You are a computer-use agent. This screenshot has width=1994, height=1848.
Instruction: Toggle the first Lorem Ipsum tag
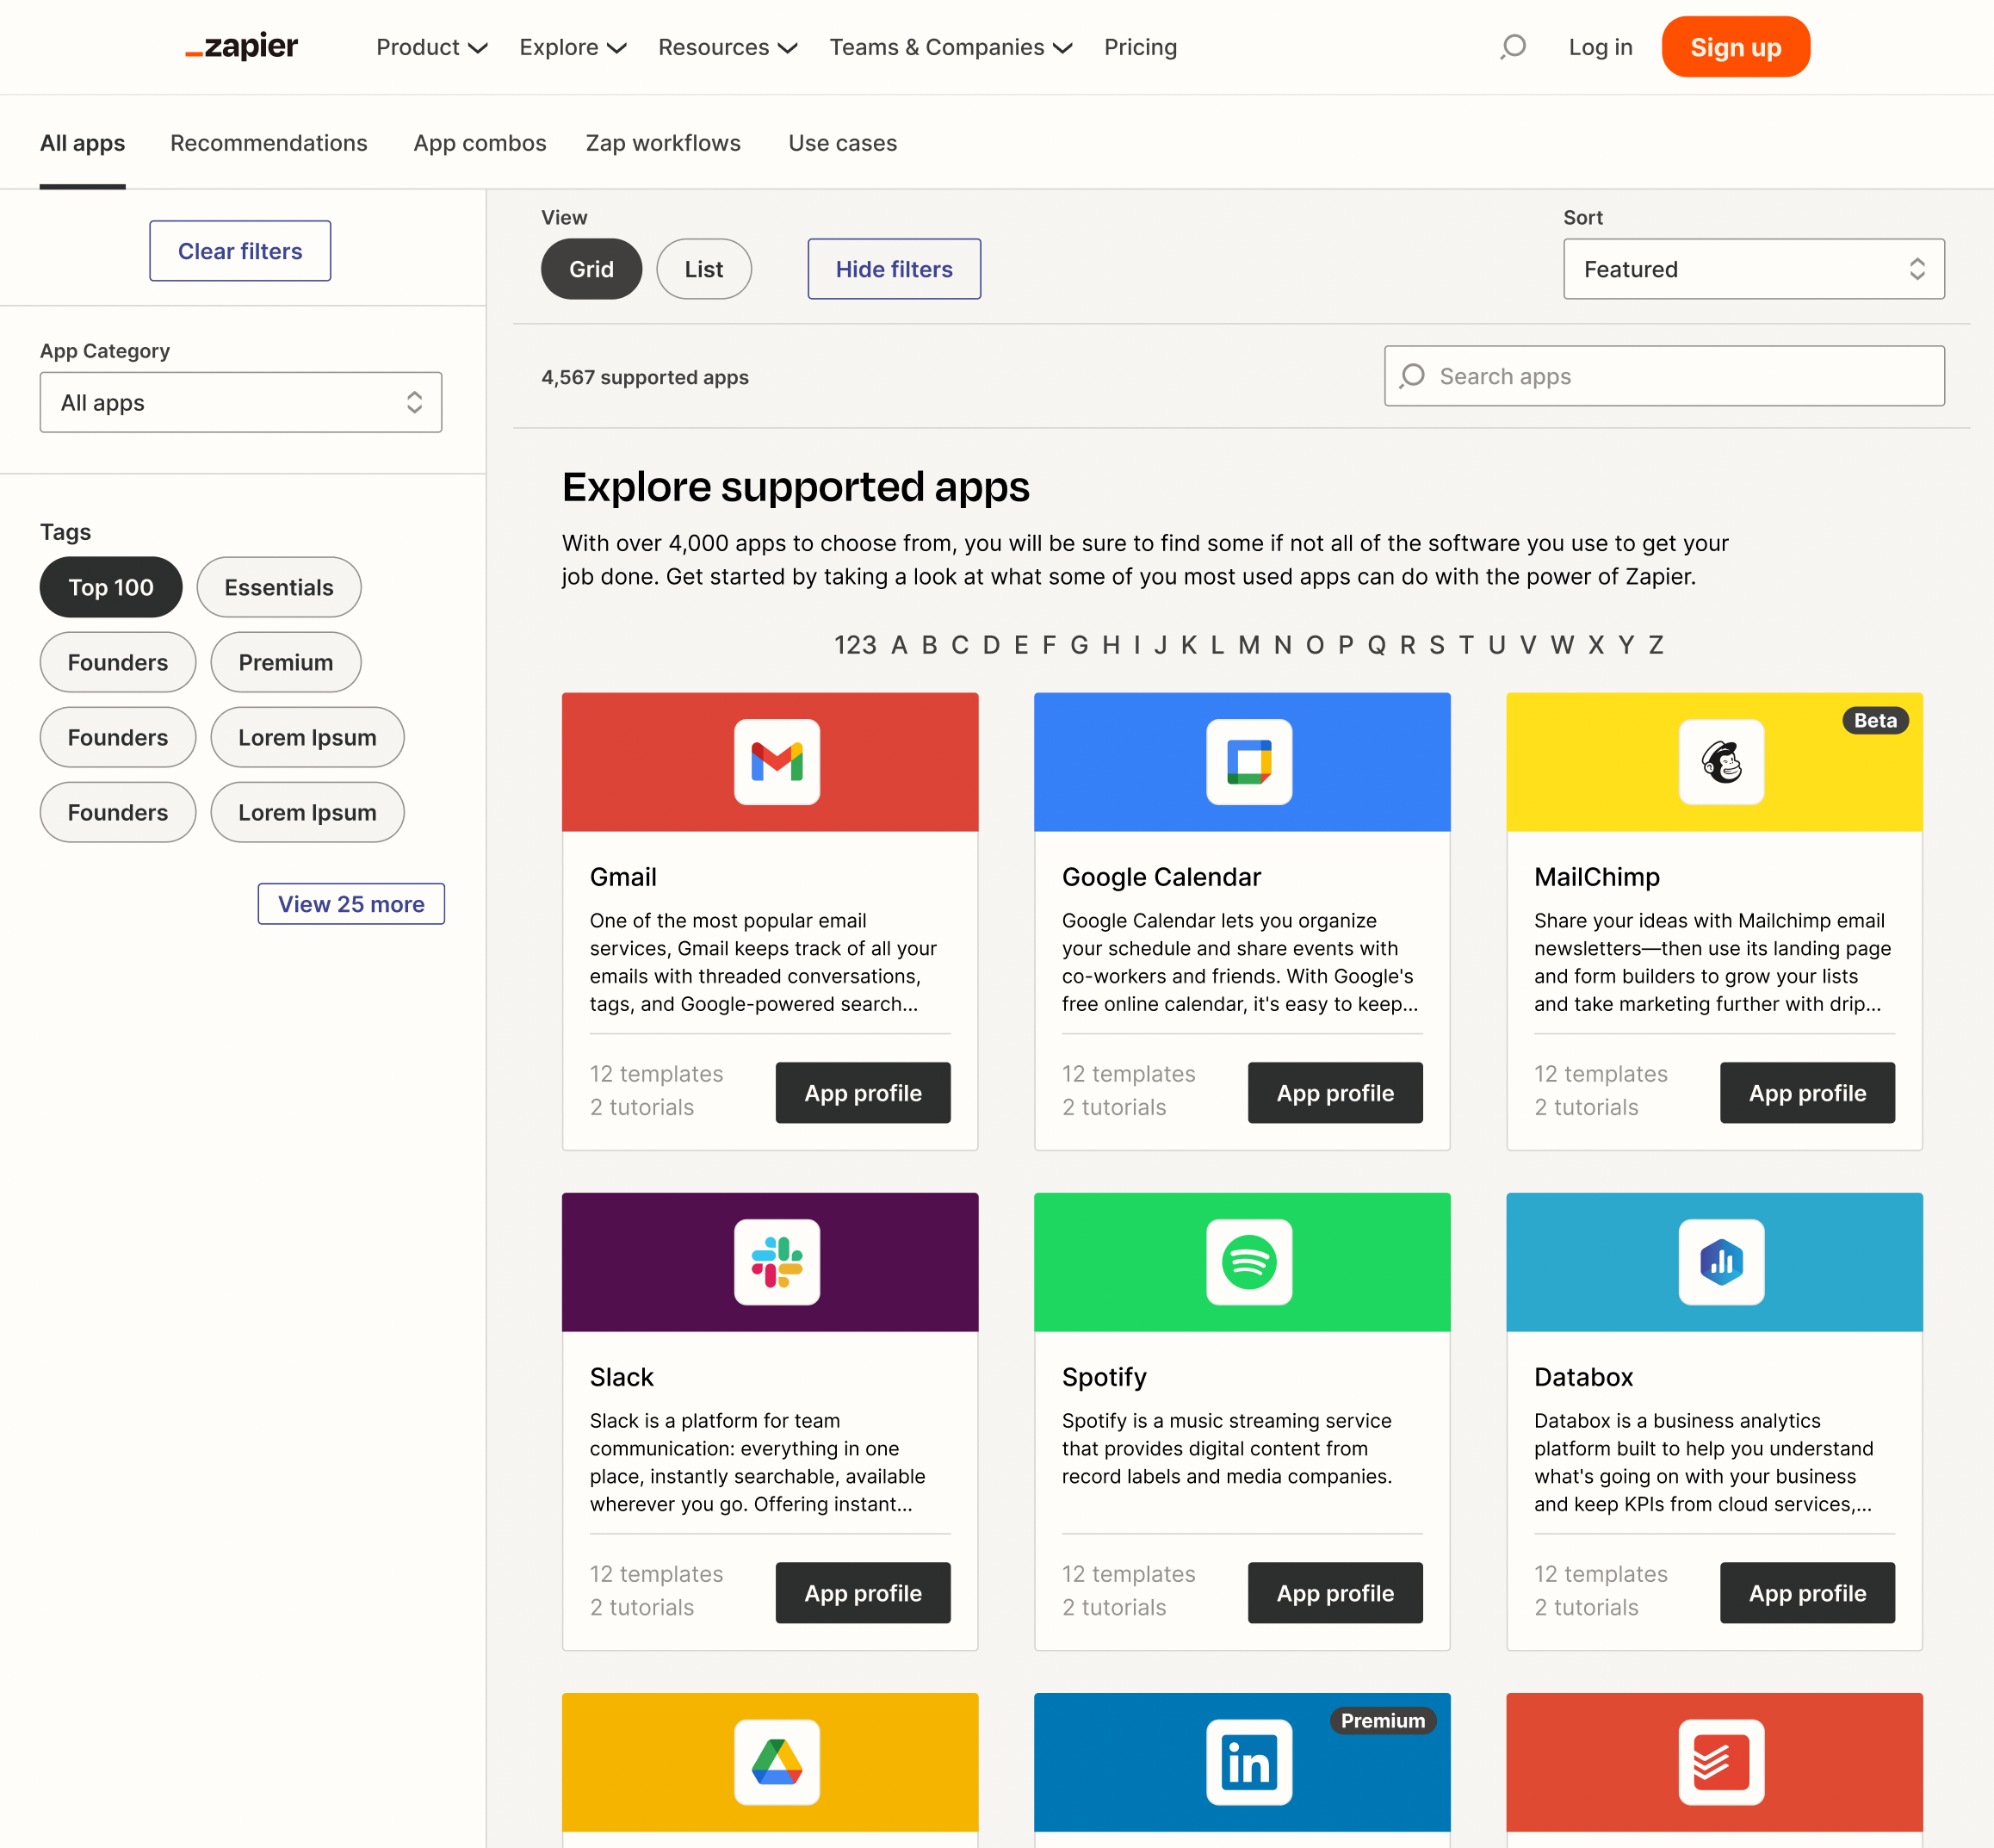point(307,737)
